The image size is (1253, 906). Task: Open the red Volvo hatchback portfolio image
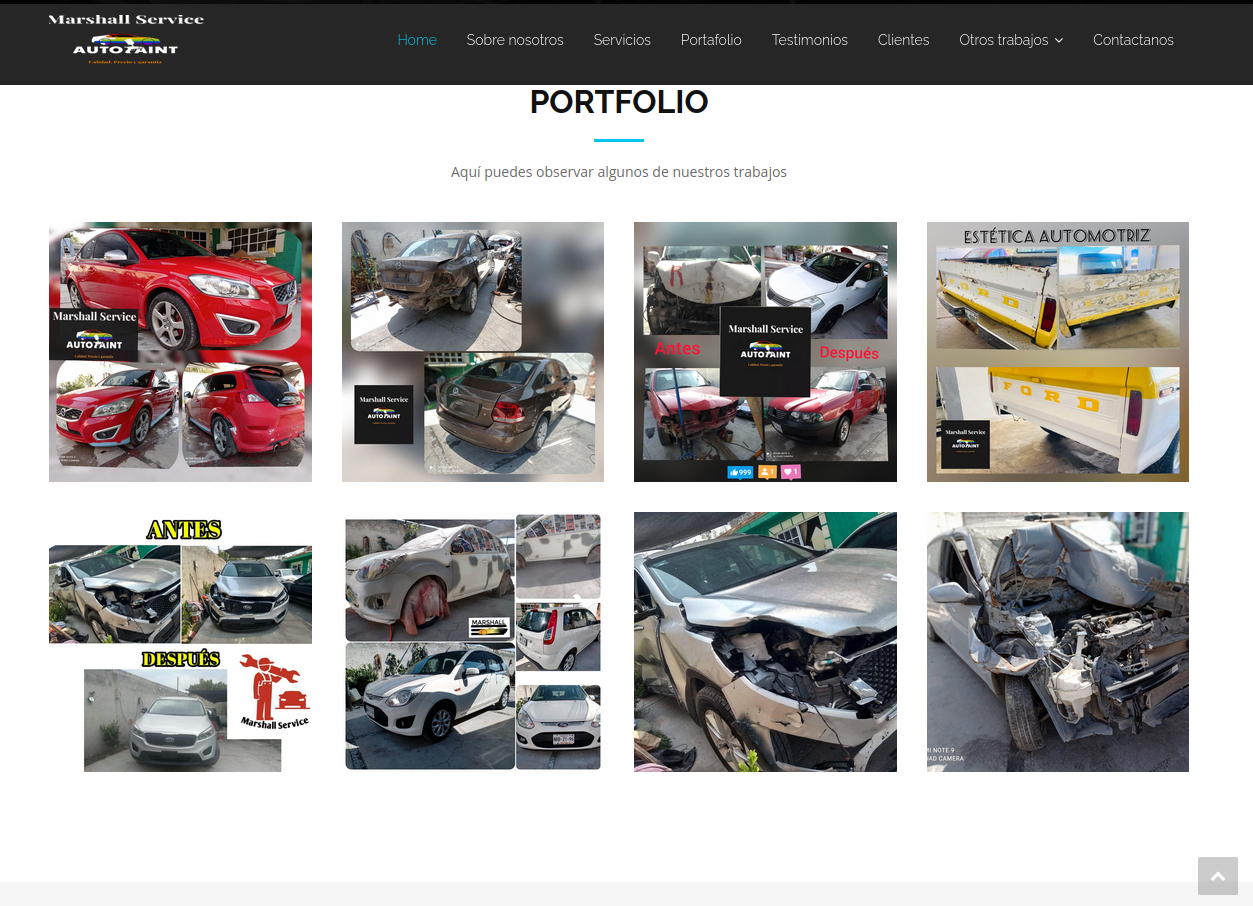pyautogui.click(x=180, y=352)
